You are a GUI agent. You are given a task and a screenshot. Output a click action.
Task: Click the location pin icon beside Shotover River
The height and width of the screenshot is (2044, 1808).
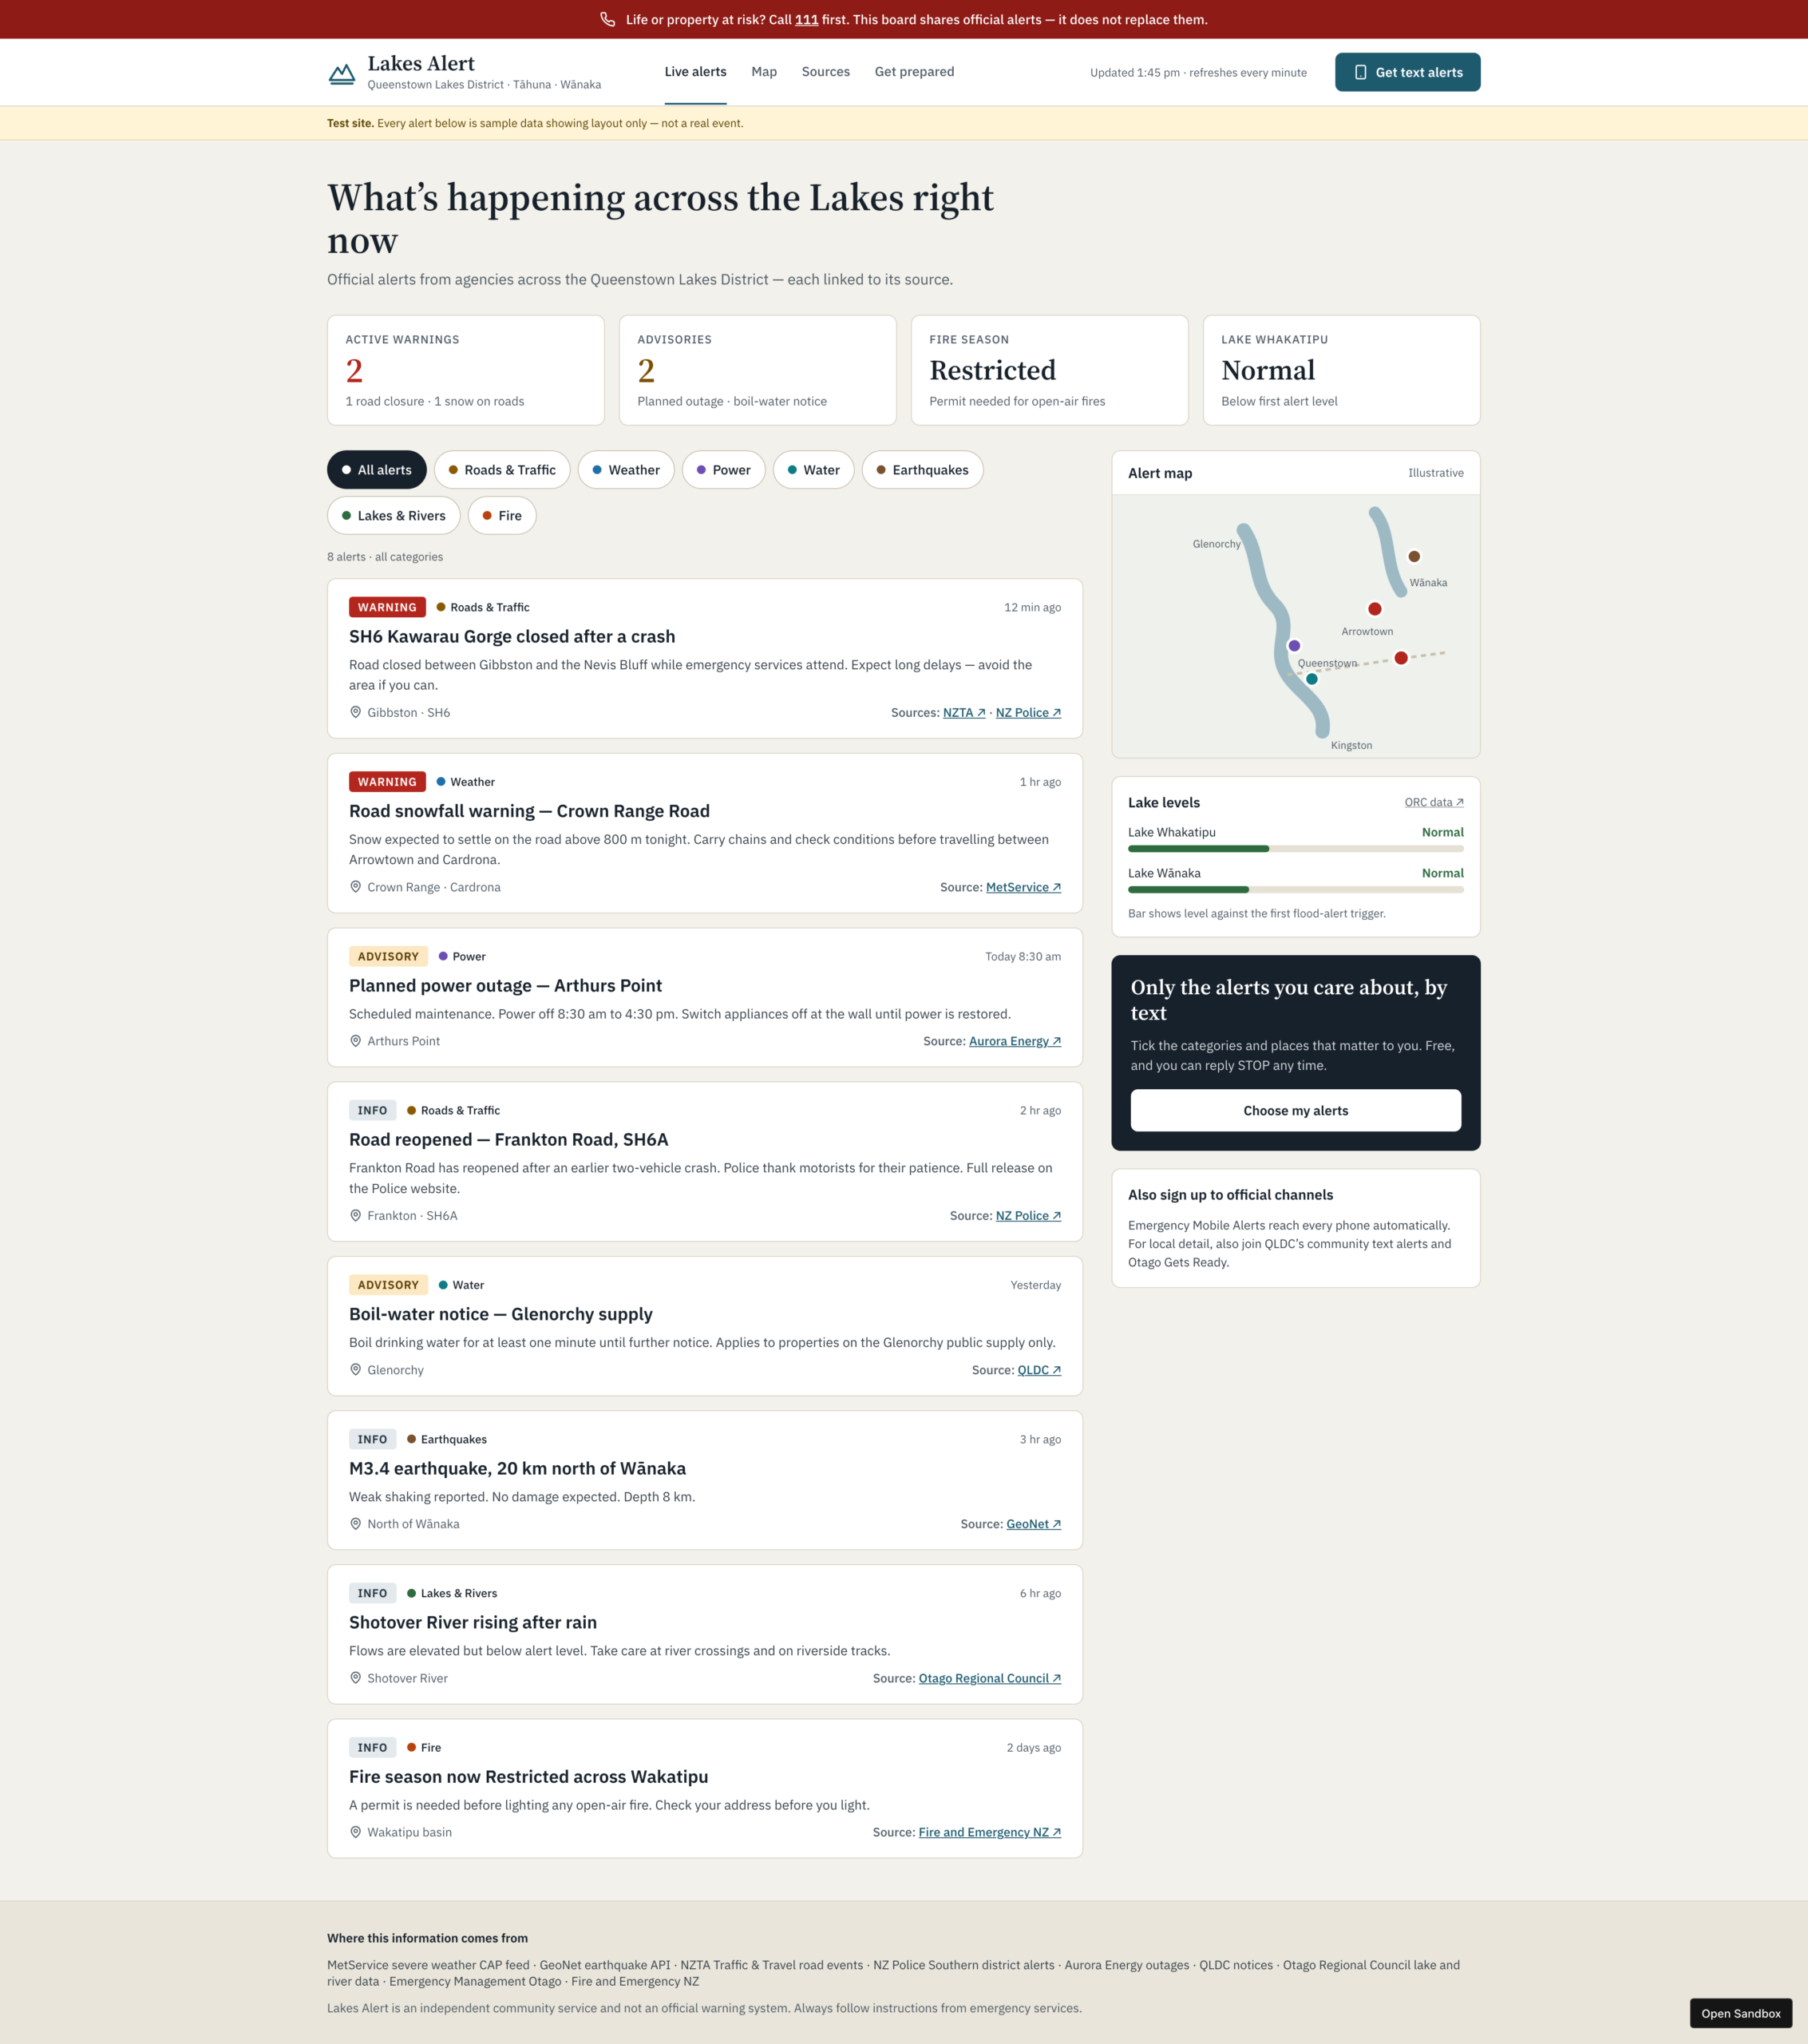355,1678
